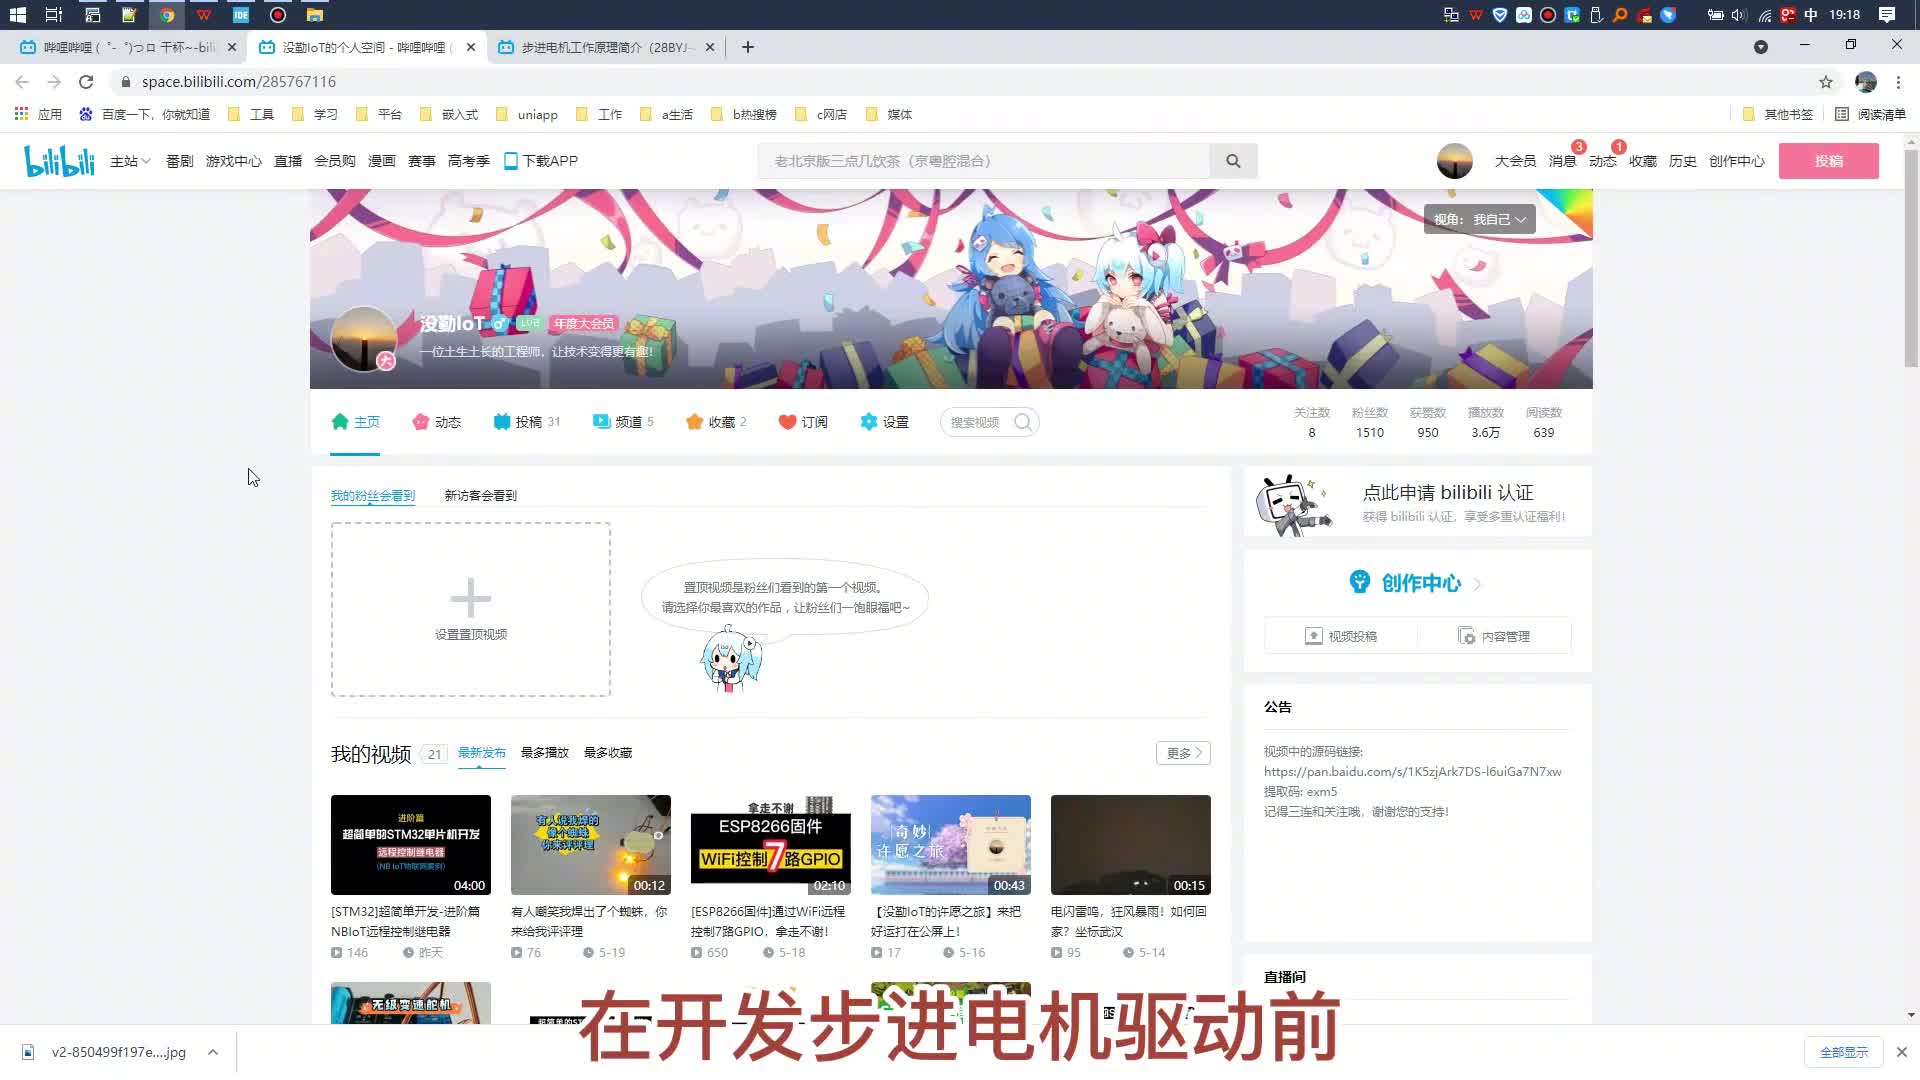
Task: Open 动态 in the top header
Action: [1602, 161]
